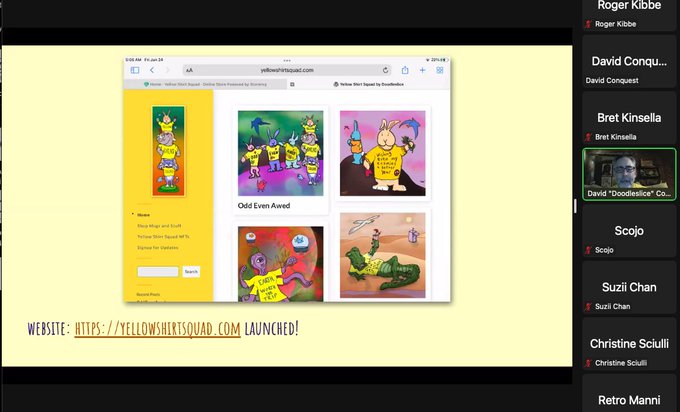This screenshot has width=680, height=412.
Task: Click Scojo's muted microphone icon
Action: pyautogui.click(x=588, y=250)
